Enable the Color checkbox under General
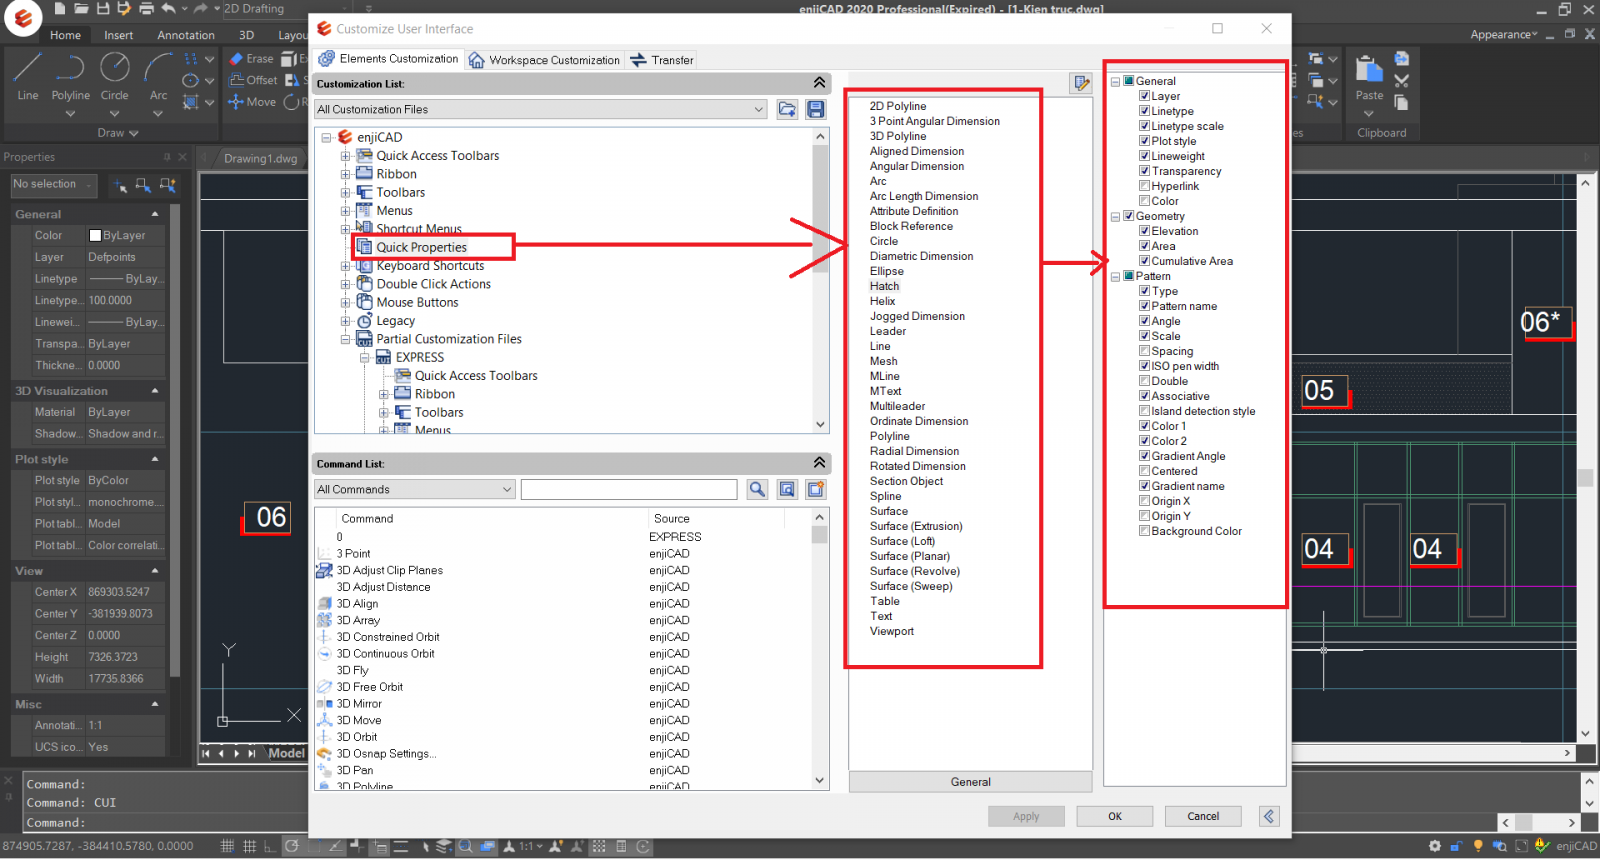The image size is (1600, 860). 1144,201
